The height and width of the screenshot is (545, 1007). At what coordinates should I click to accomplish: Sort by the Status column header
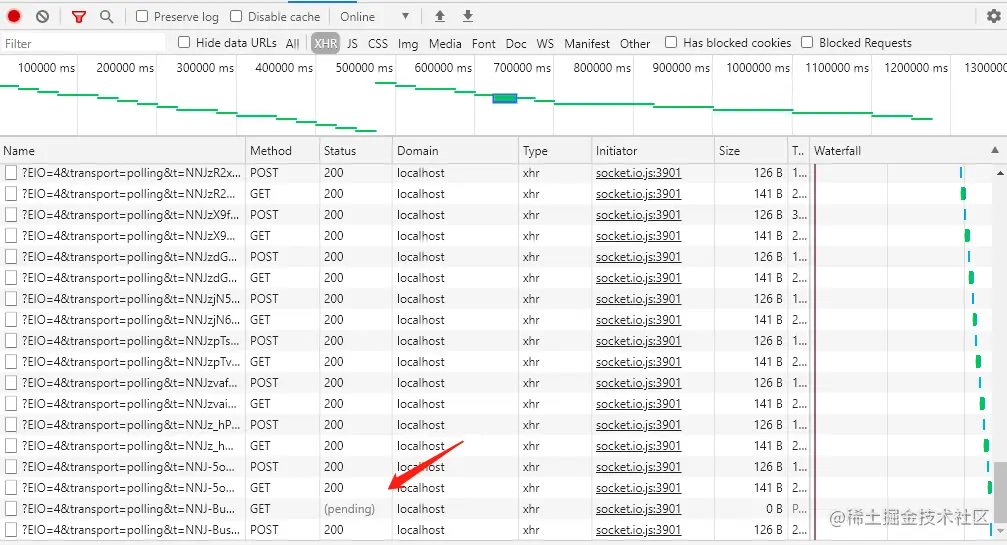pyautogui.click(x=355, y=151)
